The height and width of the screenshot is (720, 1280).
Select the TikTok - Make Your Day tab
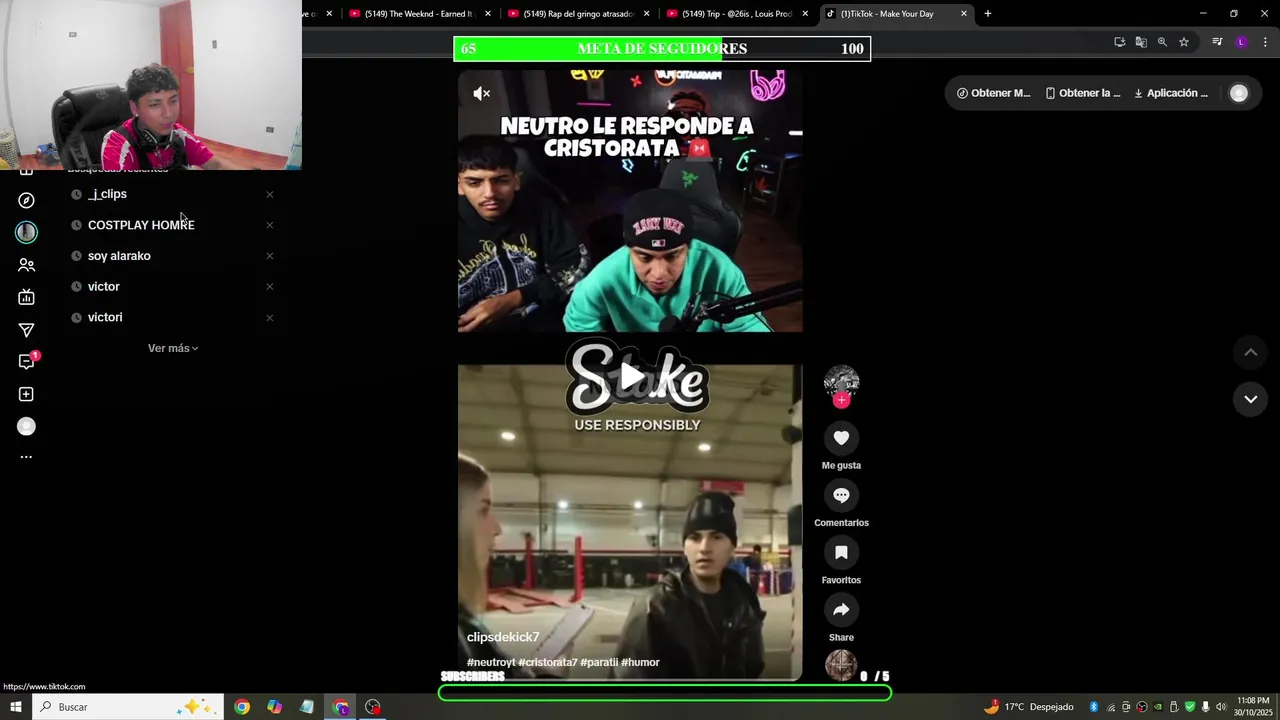coord(897,14)
